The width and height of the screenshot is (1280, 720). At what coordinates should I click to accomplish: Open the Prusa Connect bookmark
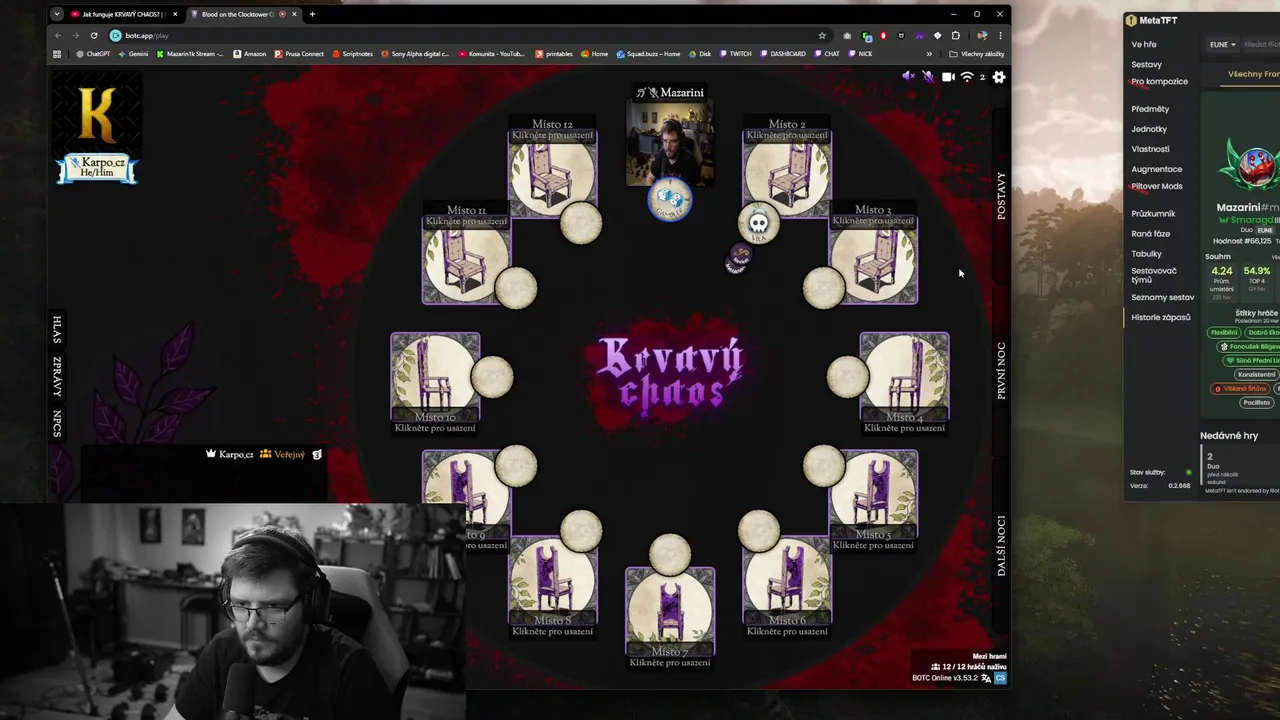pyautogui.click(x=299, y=54)
